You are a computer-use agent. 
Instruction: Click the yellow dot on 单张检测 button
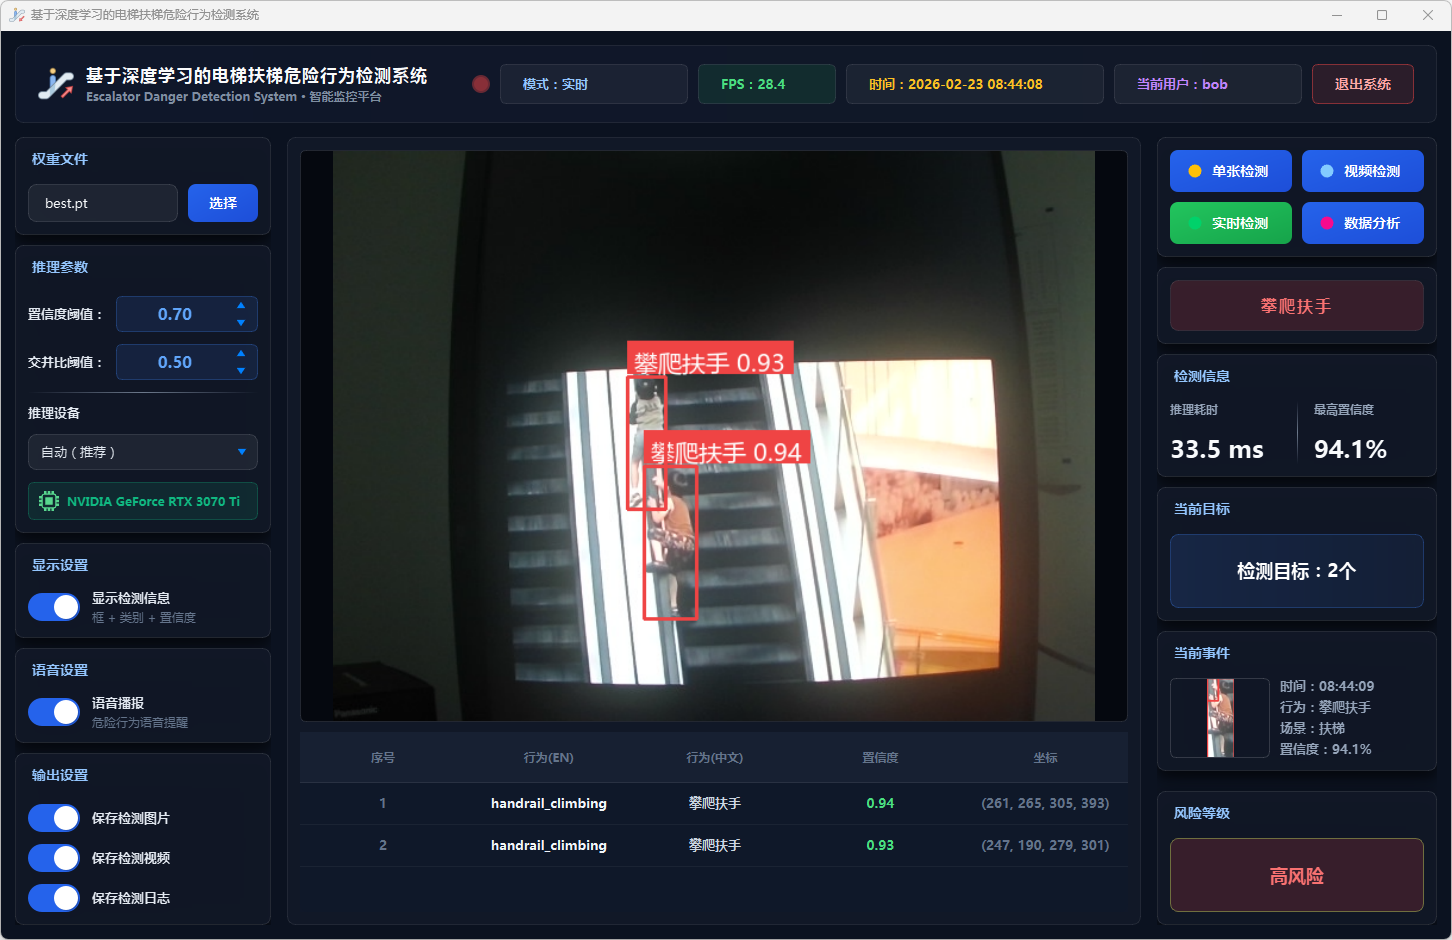(x=1194, y=171)
